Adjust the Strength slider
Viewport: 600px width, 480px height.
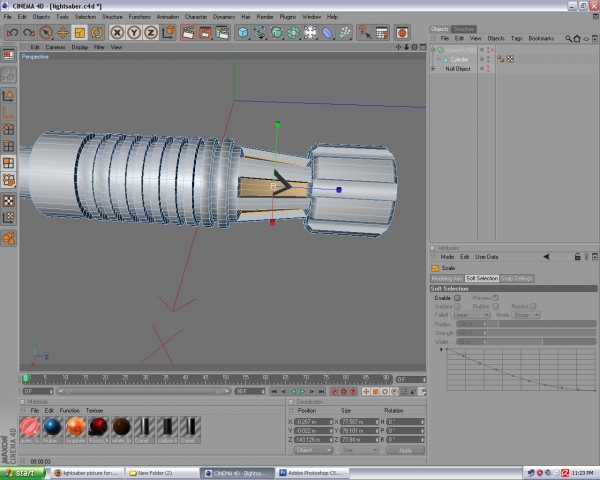542,333
